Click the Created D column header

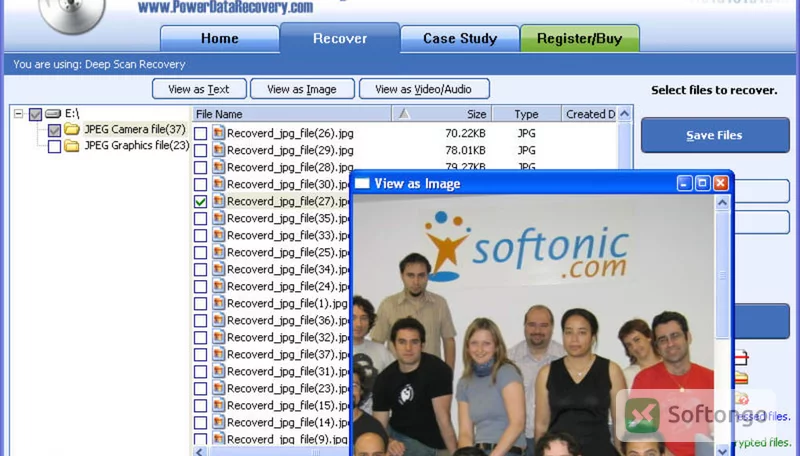(x=589, y=114)
